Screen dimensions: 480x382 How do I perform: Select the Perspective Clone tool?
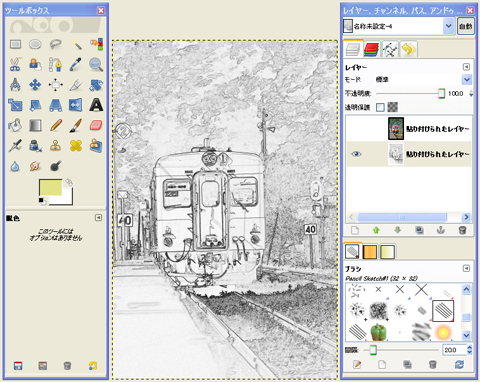(96, 146)
